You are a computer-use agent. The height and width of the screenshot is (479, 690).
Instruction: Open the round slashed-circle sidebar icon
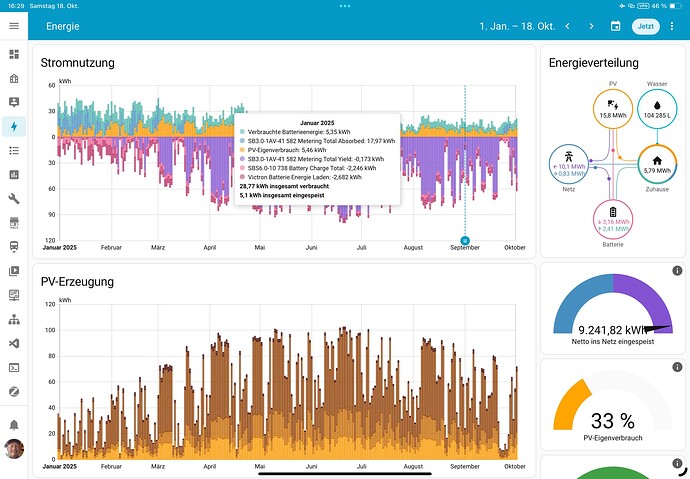click(x=14, y=391)
